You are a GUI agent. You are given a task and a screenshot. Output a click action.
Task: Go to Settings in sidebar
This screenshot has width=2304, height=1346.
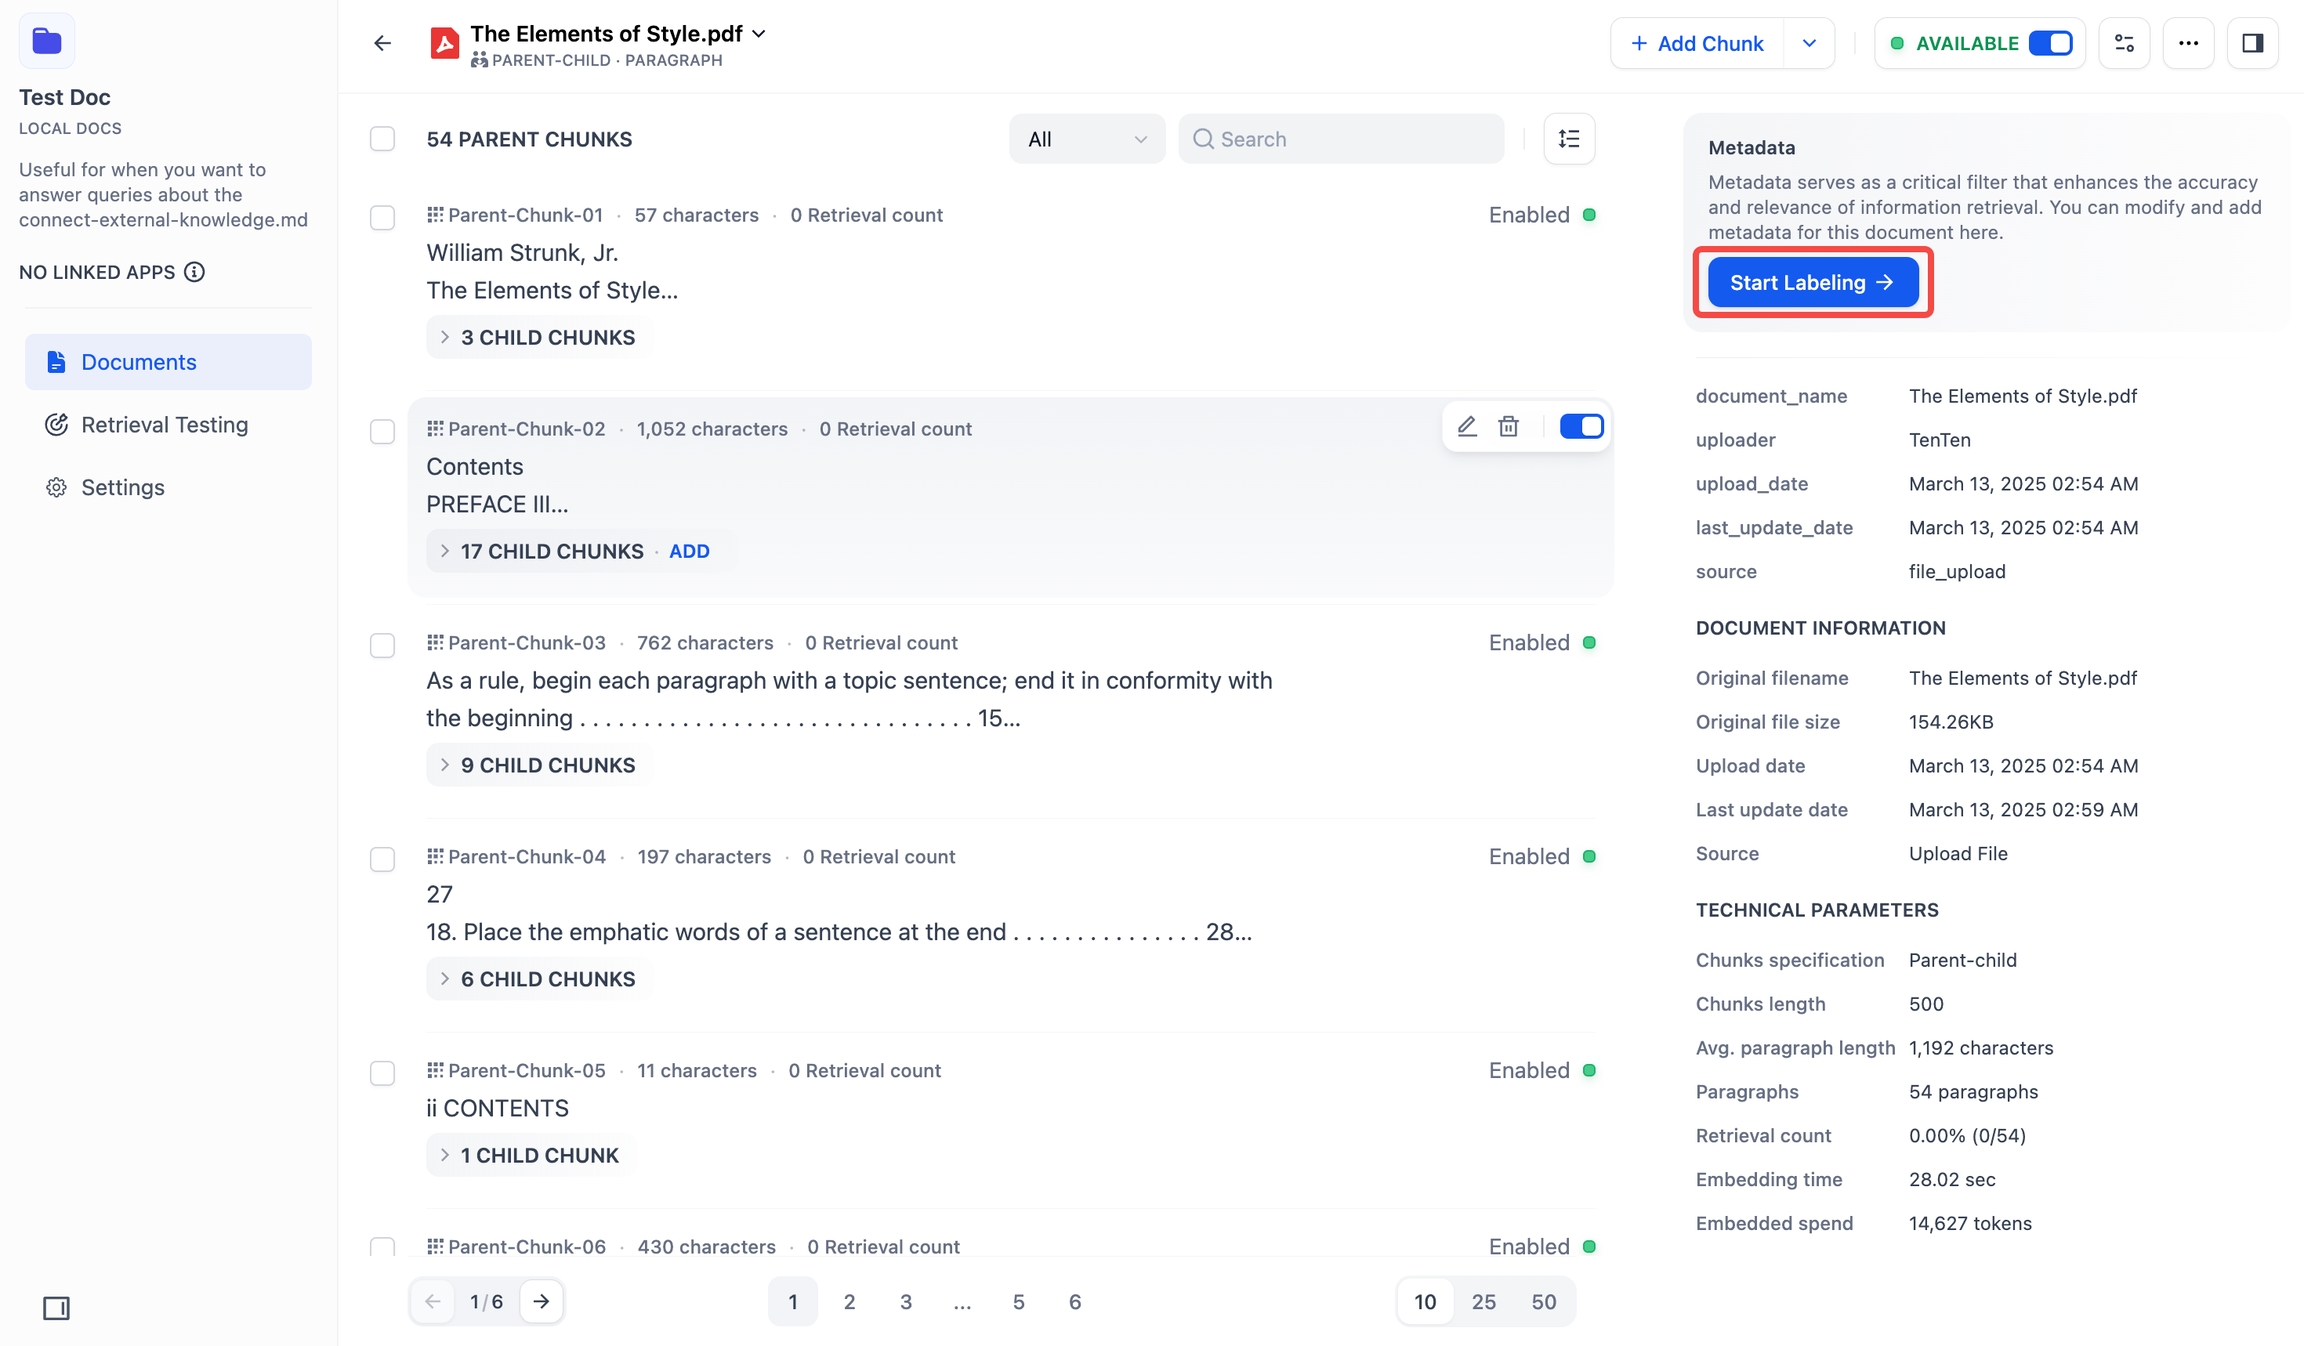pyautogui.click(x=122, y=487)
